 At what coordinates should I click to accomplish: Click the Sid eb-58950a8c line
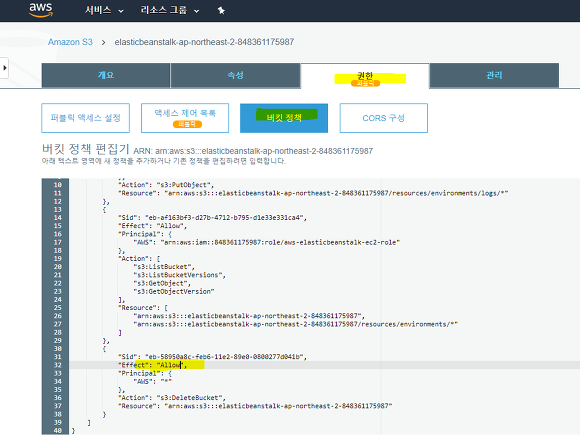212,357
